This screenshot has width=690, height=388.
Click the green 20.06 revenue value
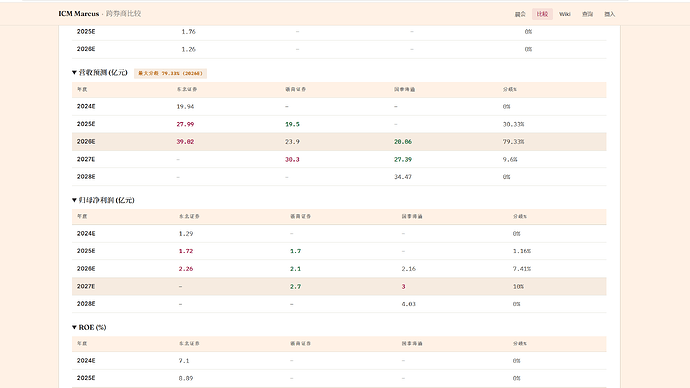tap(403, 142)
